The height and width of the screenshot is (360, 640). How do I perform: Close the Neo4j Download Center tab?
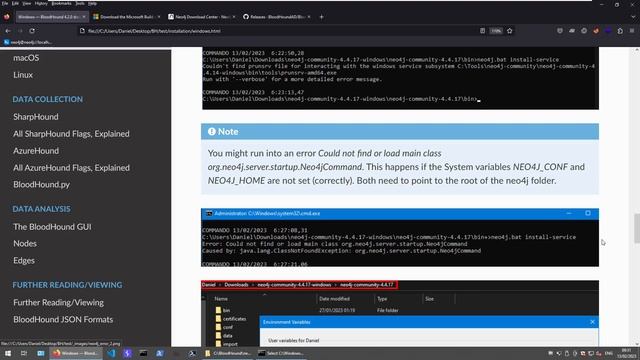click(233, 17)
